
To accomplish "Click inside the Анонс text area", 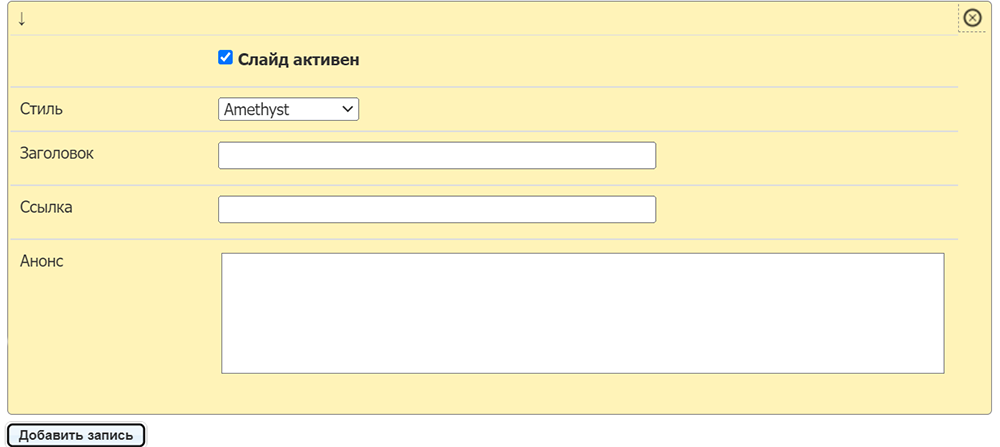I will [582, 313].
